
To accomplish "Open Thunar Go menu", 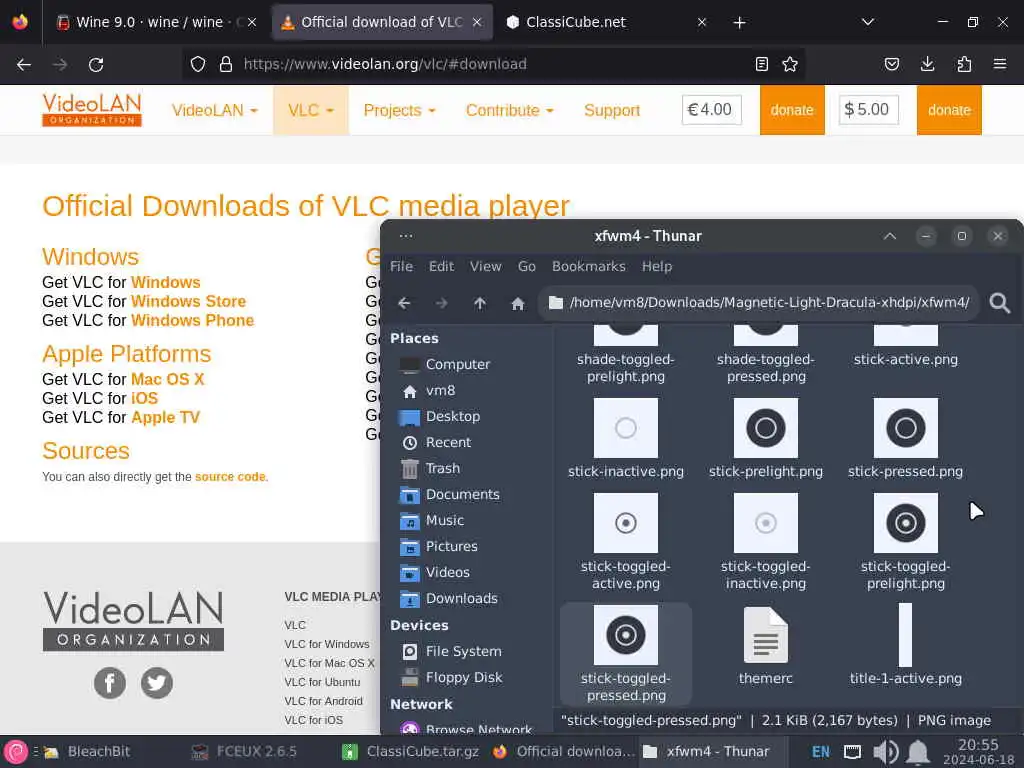I will point(526,266).
